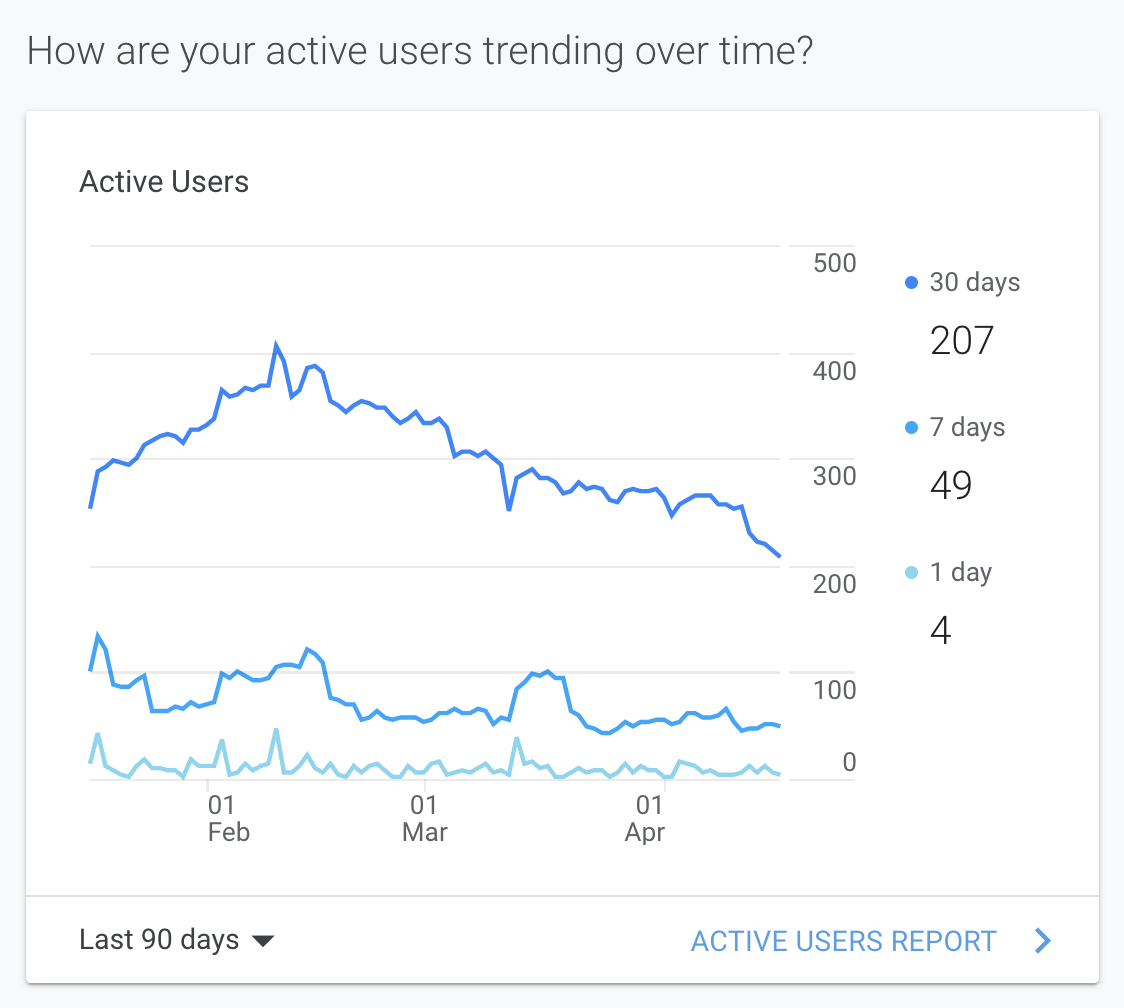Click the 49 value under 7 days
The height and width of the screenshot is (1008, 1124).
click(x=951, y=486)
